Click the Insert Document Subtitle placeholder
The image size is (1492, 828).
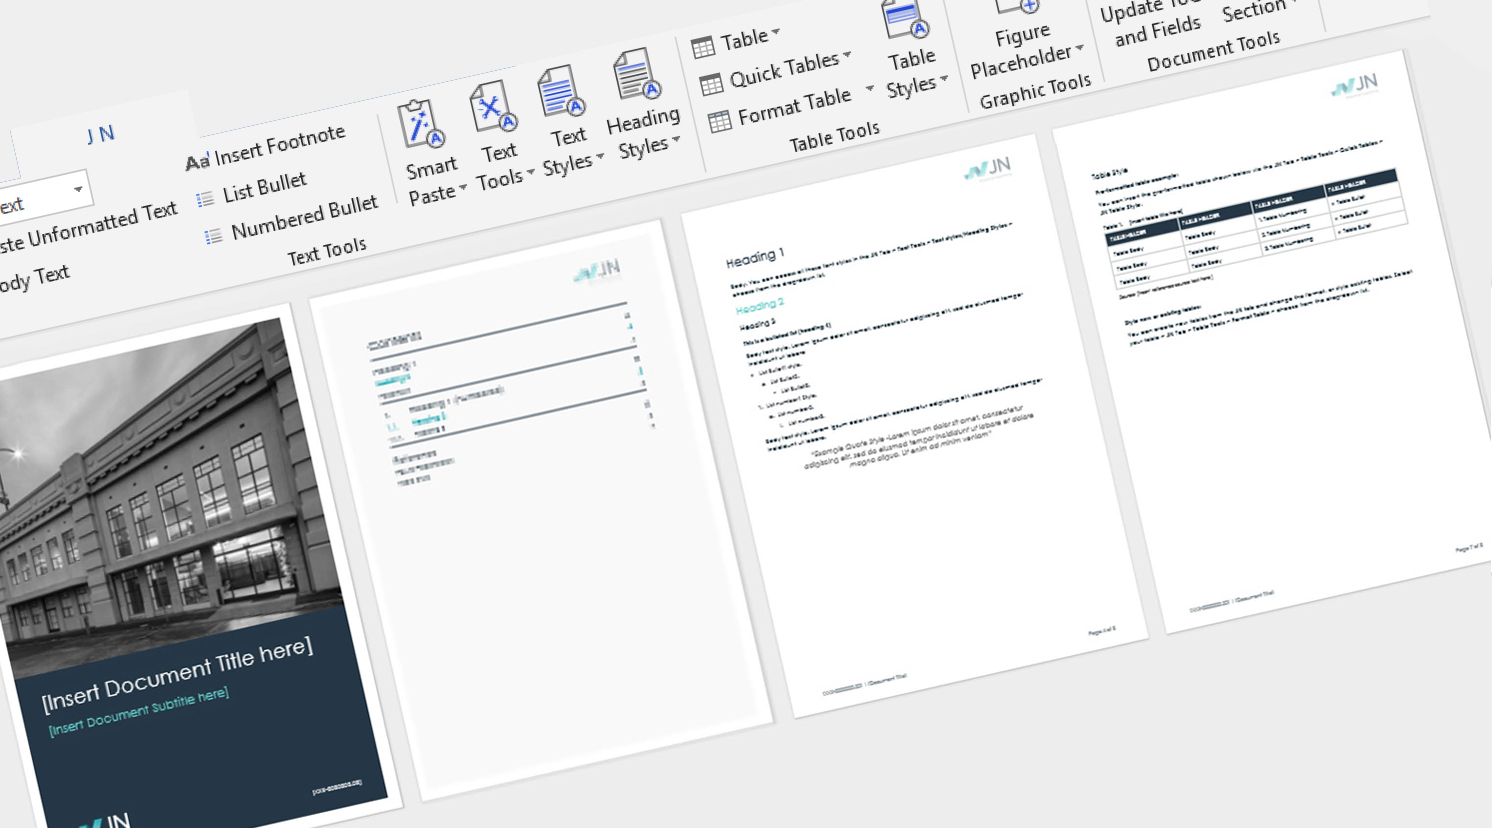139,711
